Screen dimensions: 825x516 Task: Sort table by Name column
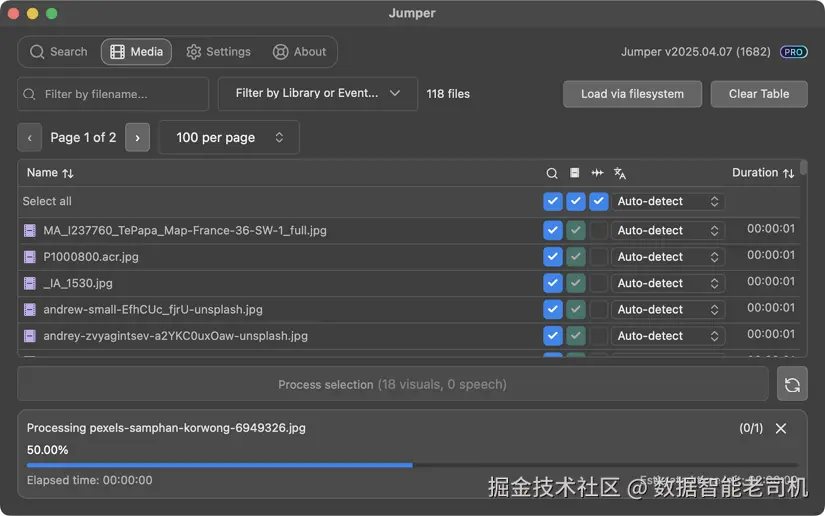[50, 173]
